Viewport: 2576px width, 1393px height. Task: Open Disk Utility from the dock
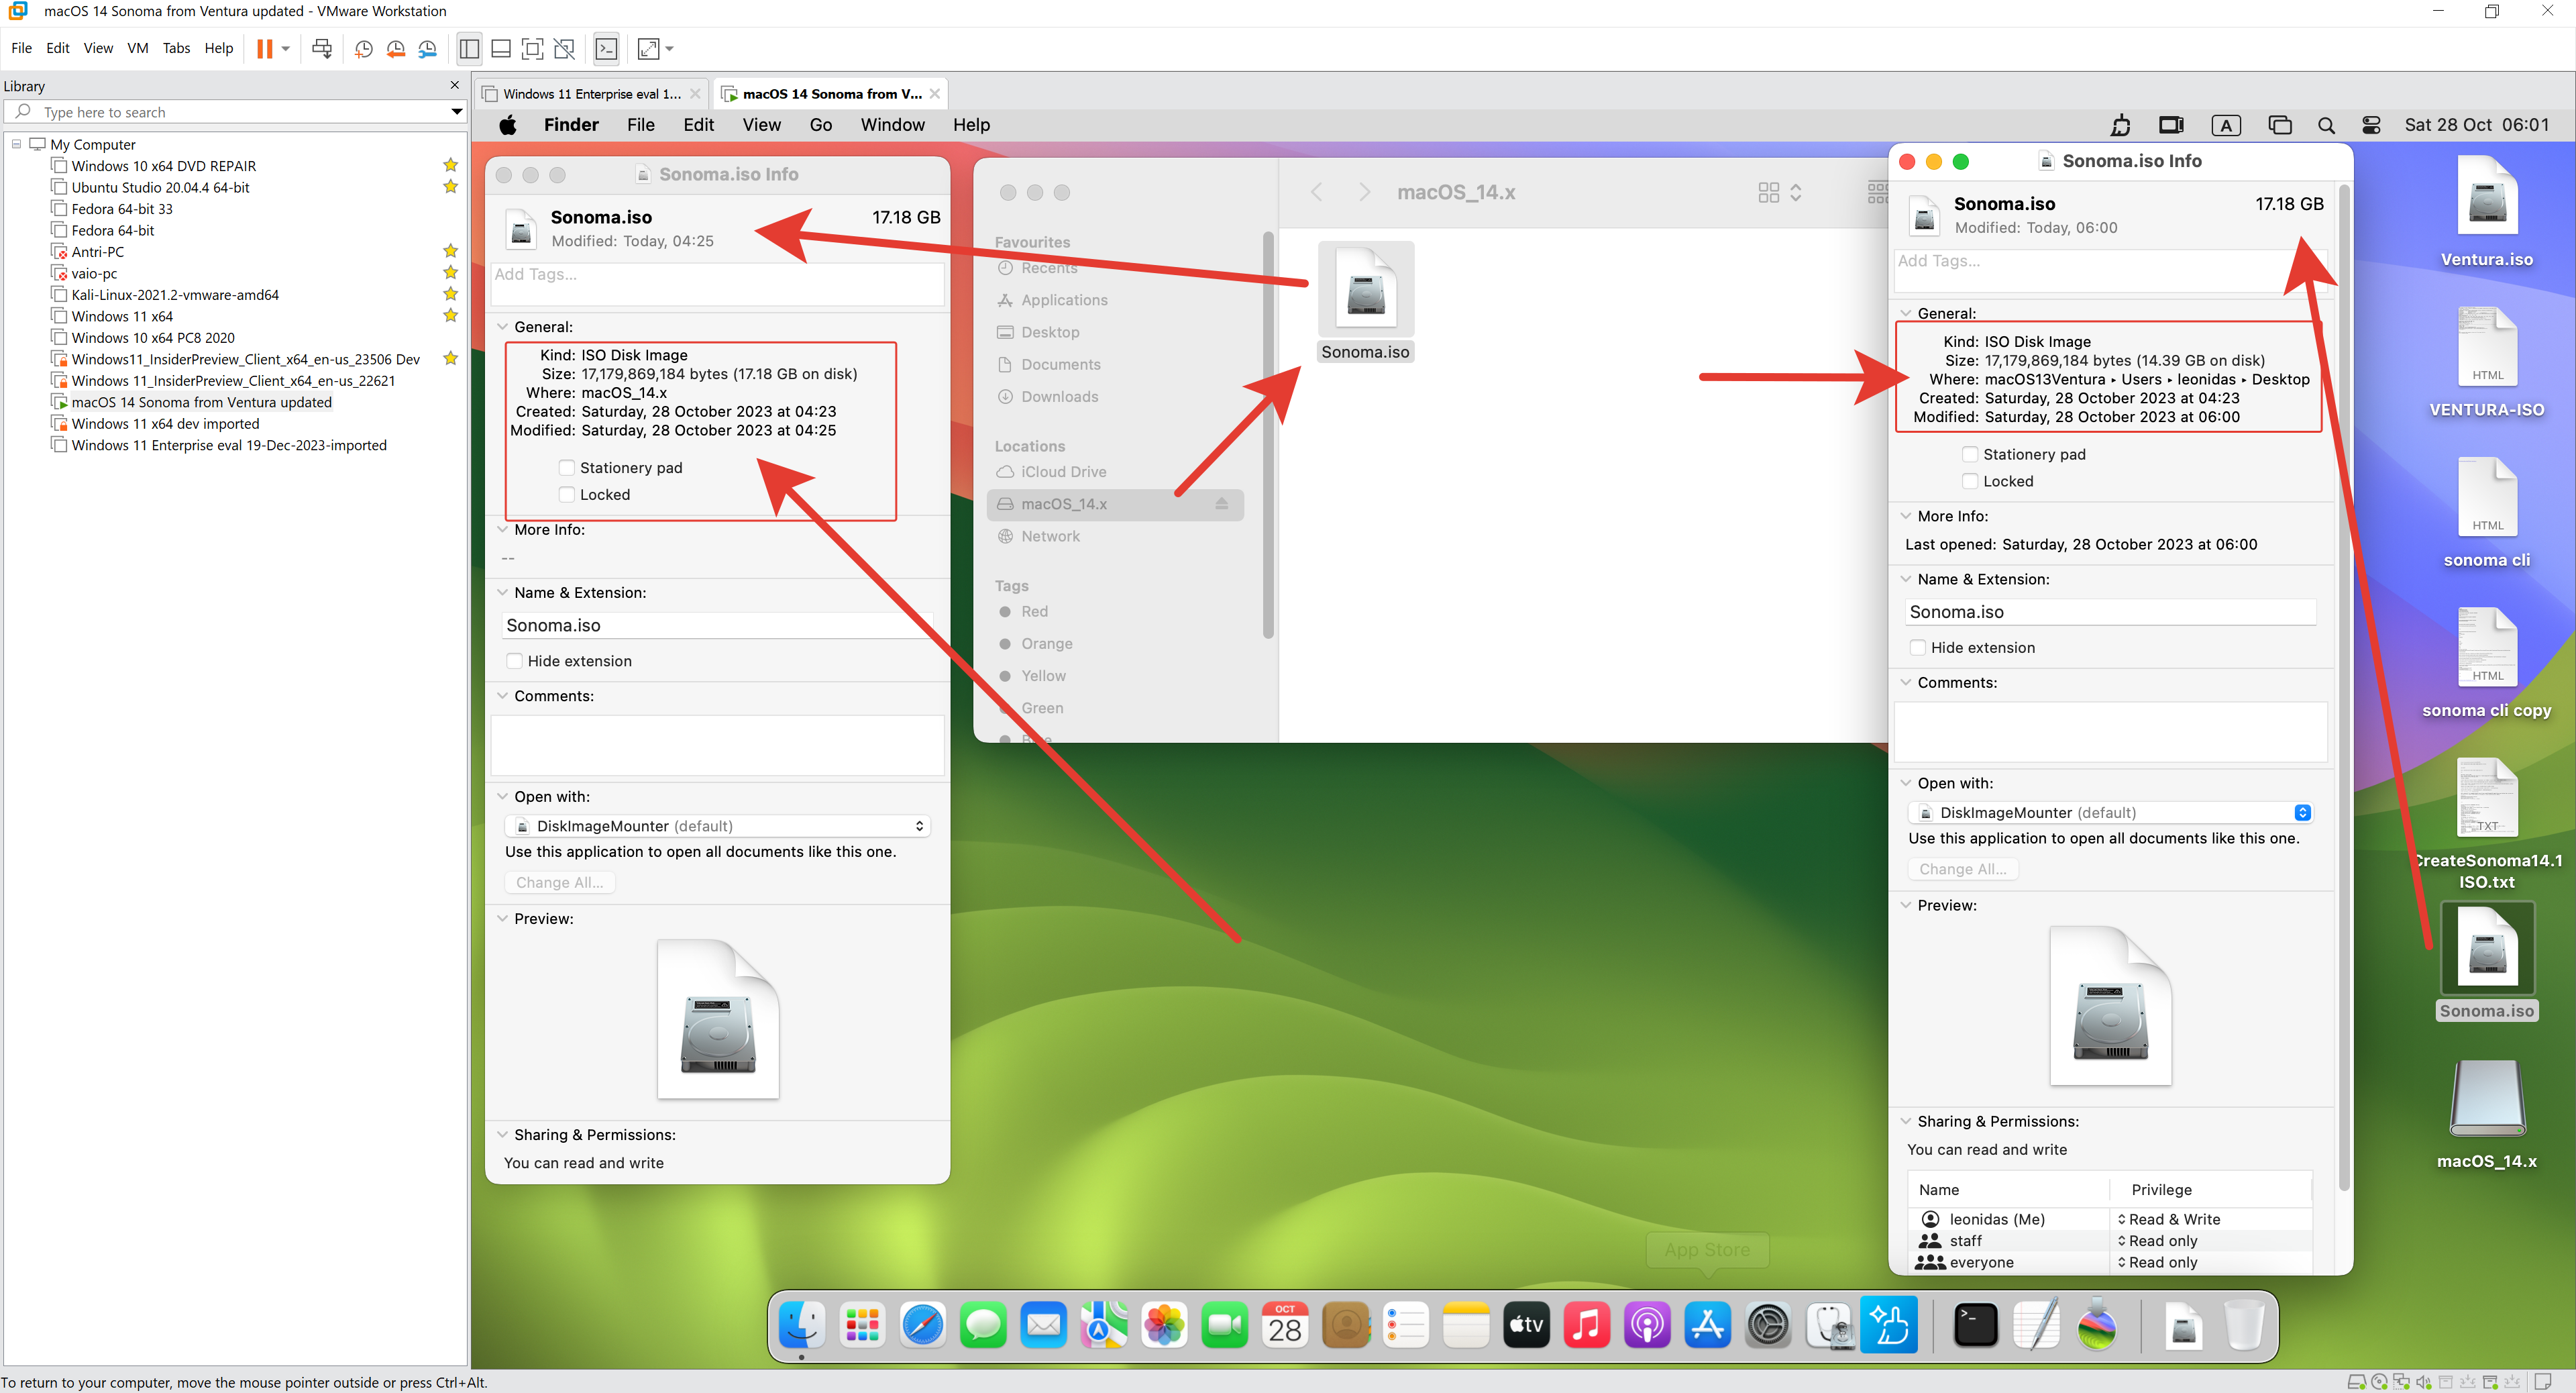click(x=1829, y=1327)
